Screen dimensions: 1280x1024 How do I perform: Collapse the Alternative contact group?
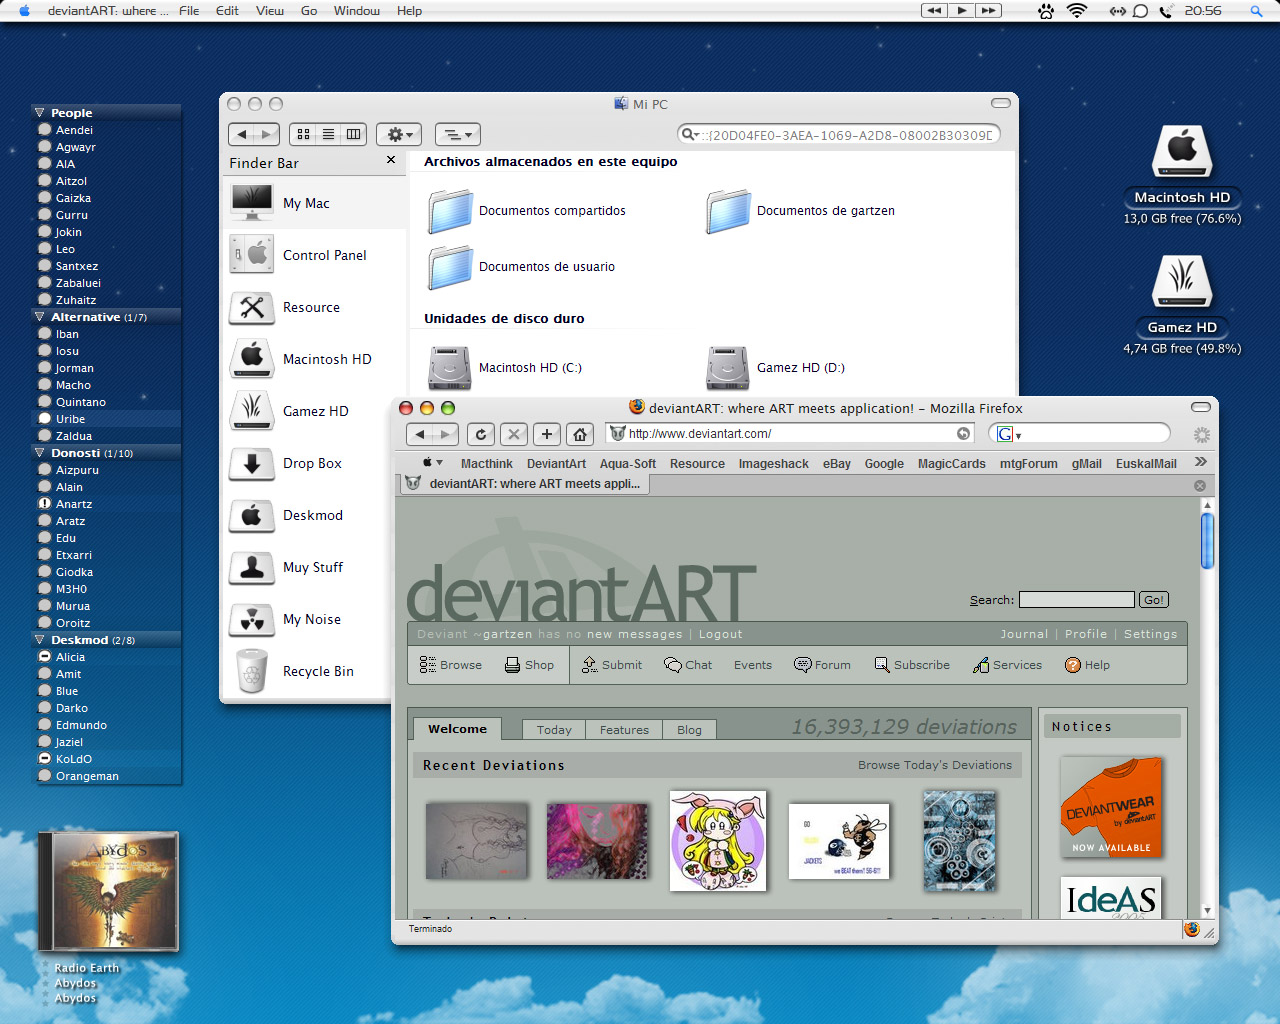(40, 317)
